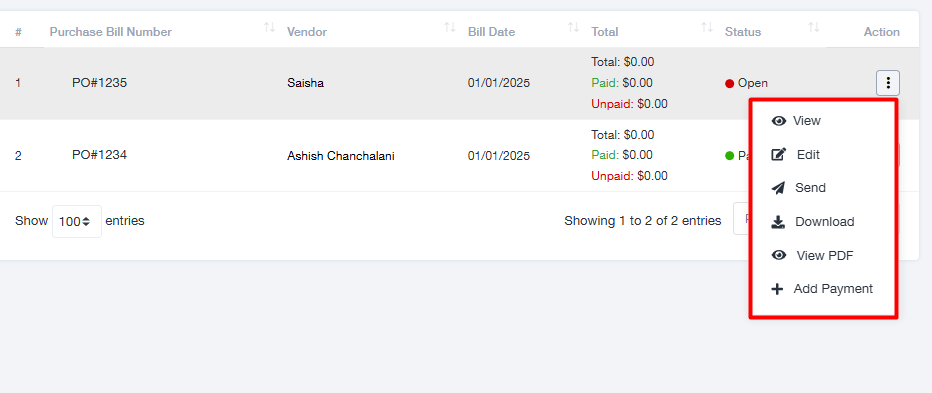
Task: Click the Download tray icon
Action: (x=778, y=222)
